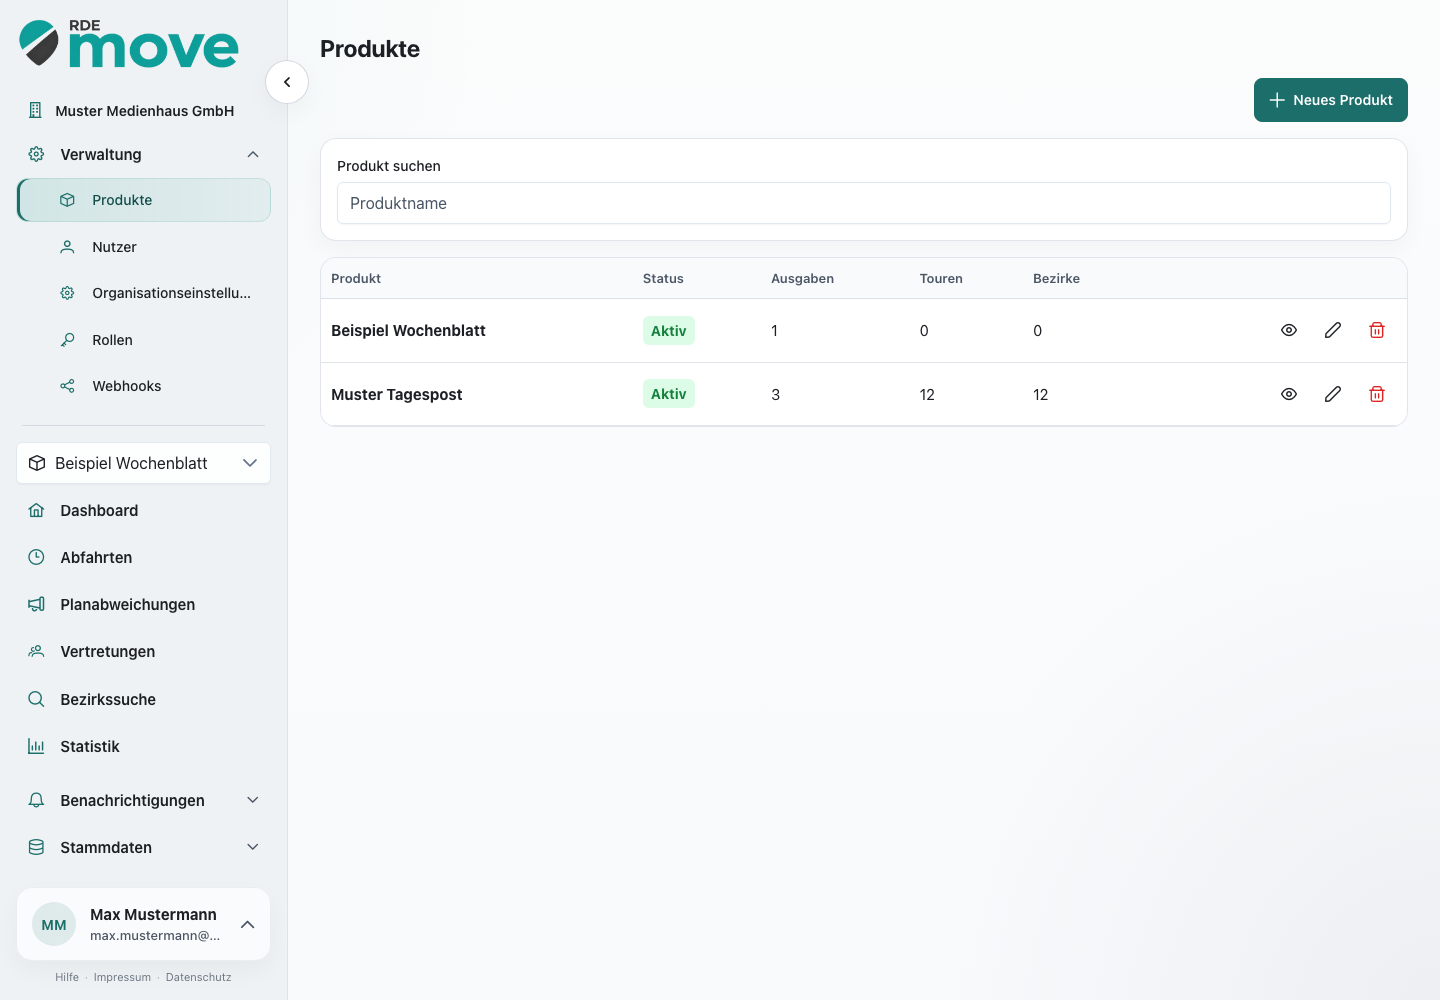This screenshot has height=1000, width=1440.
Task: Open the Datenschutz link
Action: [x=198, y=977]
